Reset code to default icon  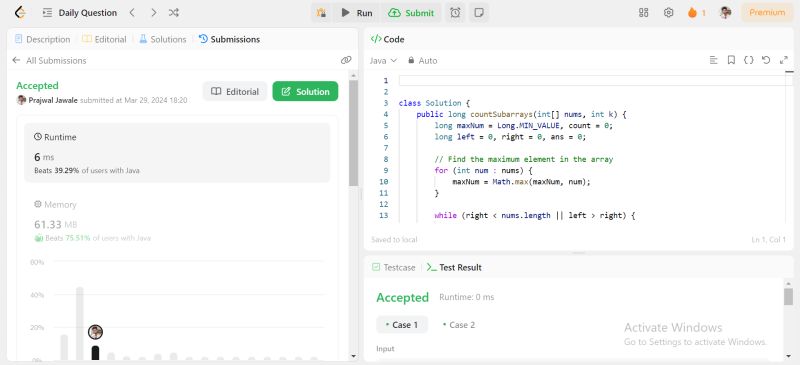[766, 60]
